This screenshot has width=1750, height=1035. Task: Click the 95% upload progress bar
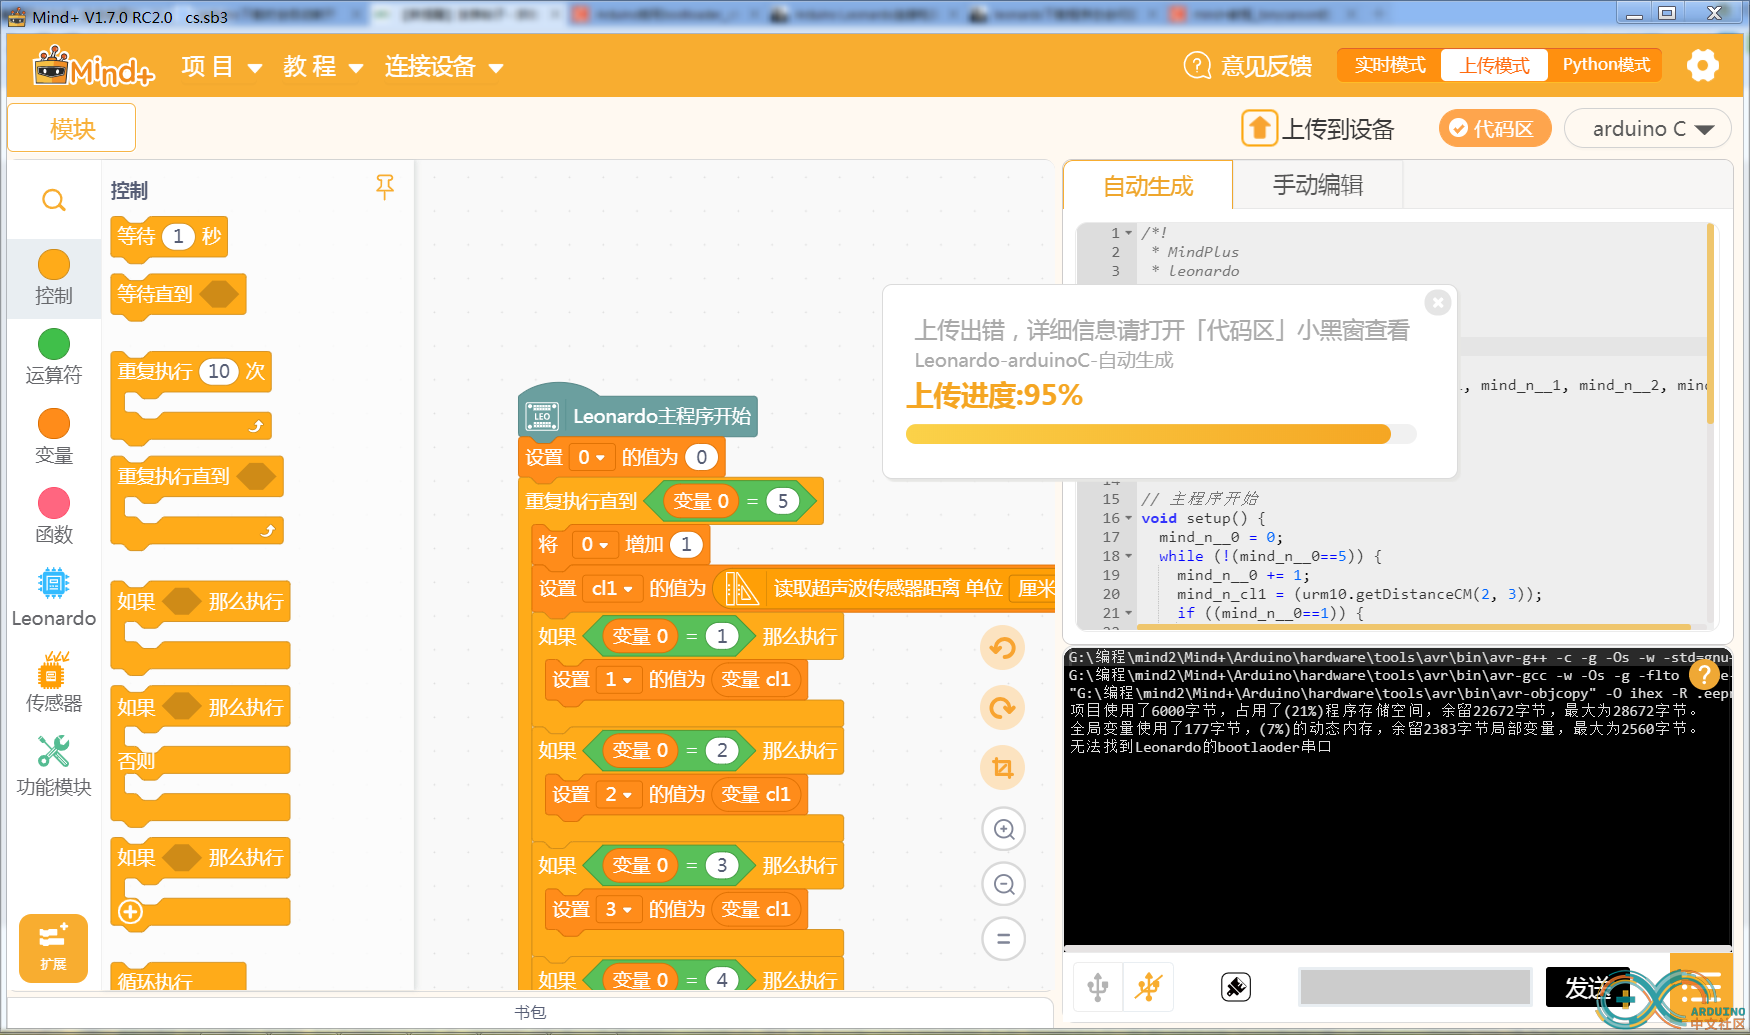coord(1161,434)
